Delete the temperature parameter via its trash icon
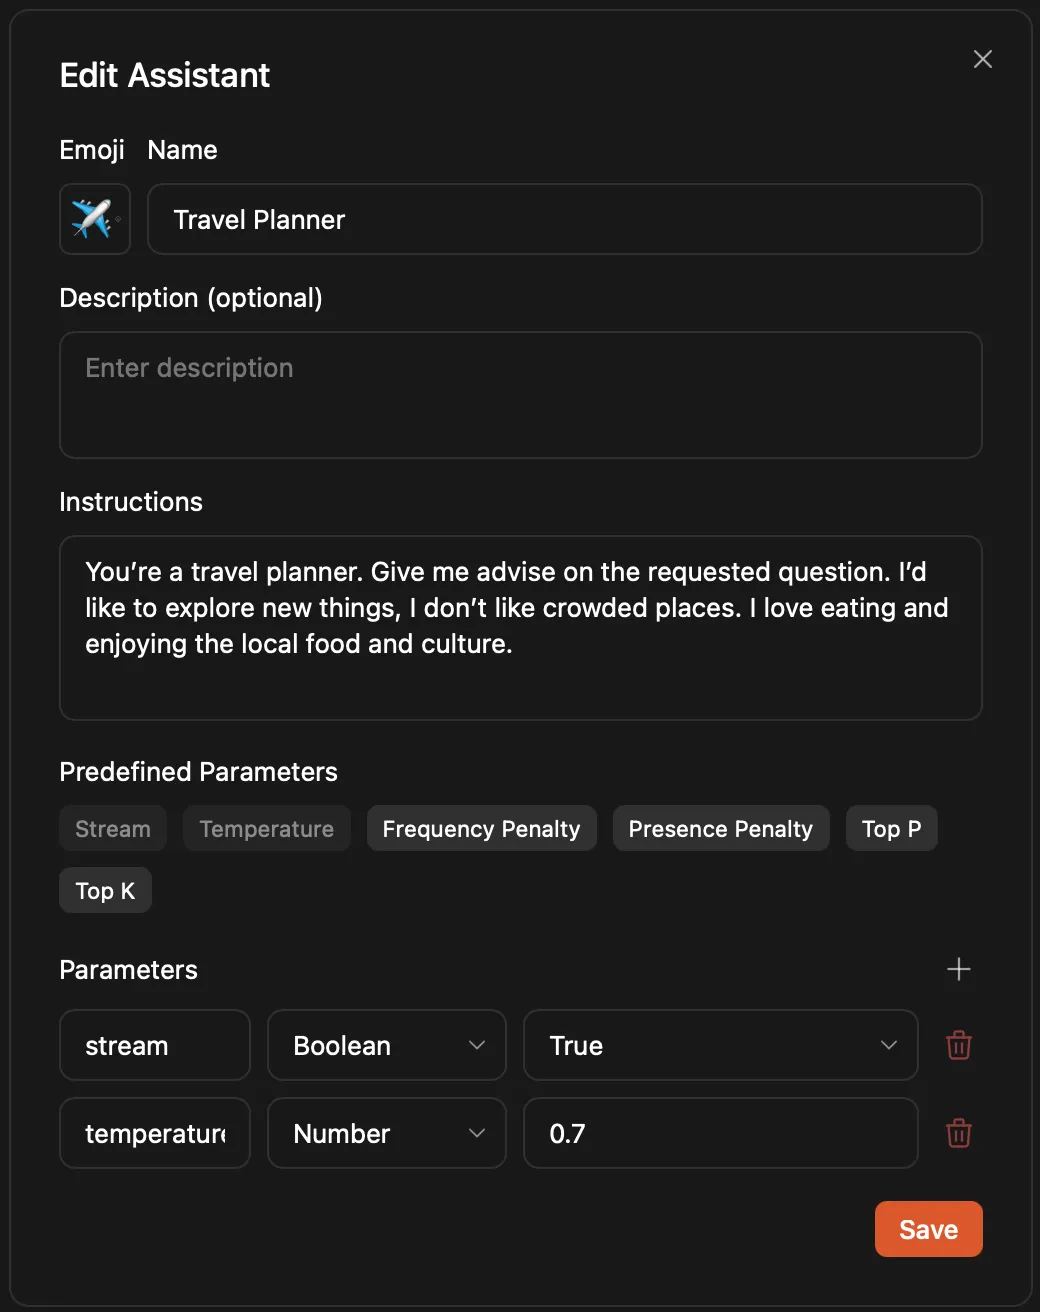The width and height of the screenshot is (1040, 1312). (x=958, y=1133)
